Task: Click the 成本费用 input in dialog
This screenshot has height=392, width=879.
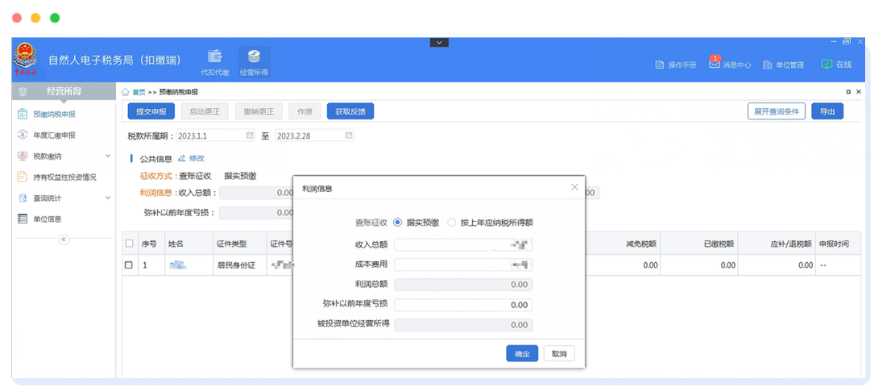Action: [463, 265]
